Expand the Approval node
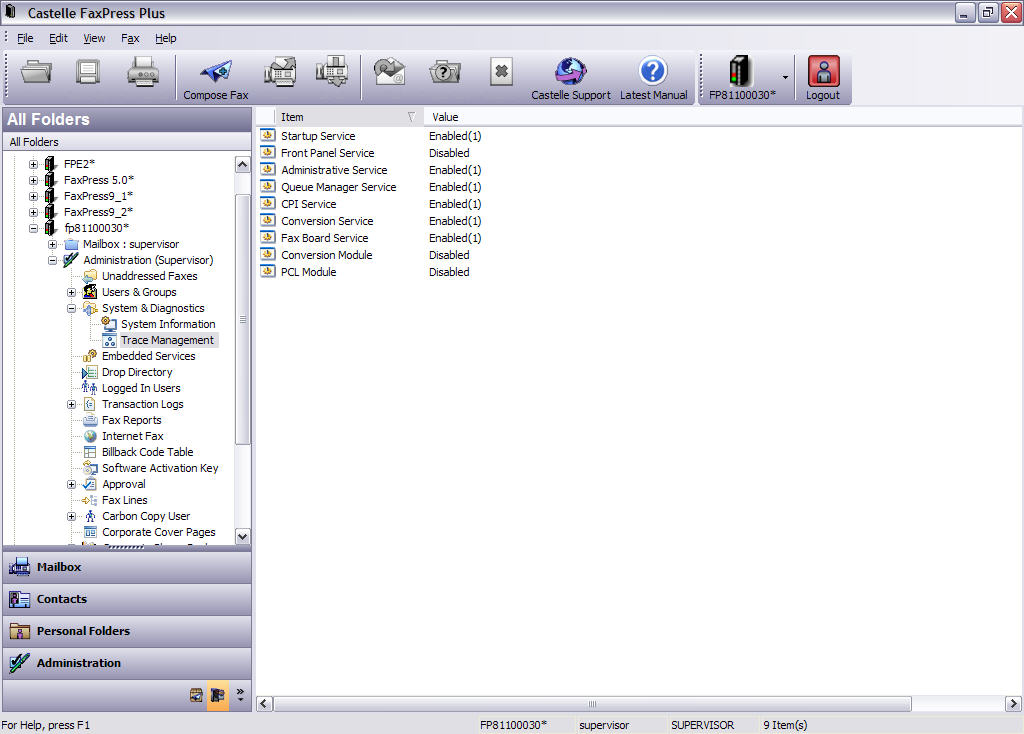Image resolution: width=1024 pixels, height=734 pixels. click(71, 485)
